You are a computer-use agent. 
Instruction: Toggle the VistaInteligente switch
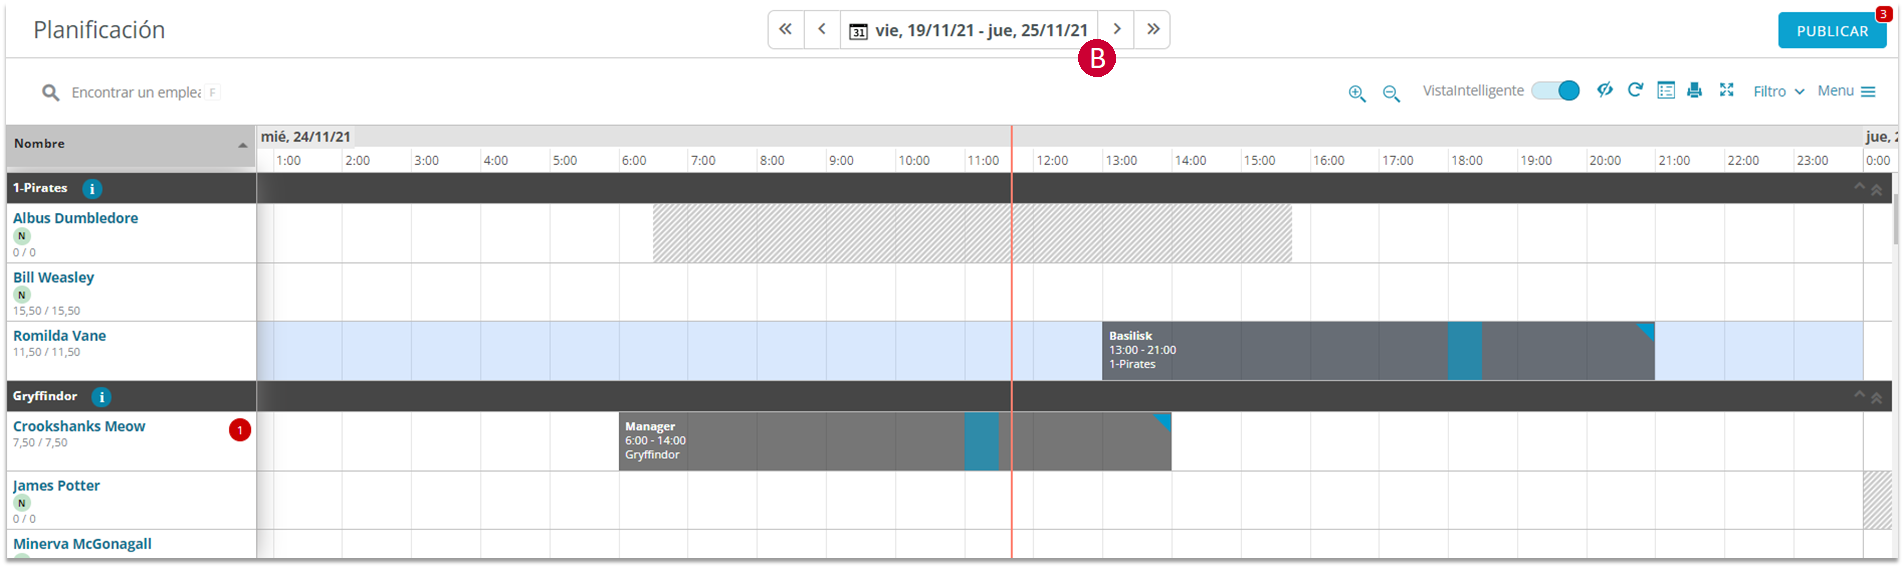pyautogui.click(x=1555, y=91)
